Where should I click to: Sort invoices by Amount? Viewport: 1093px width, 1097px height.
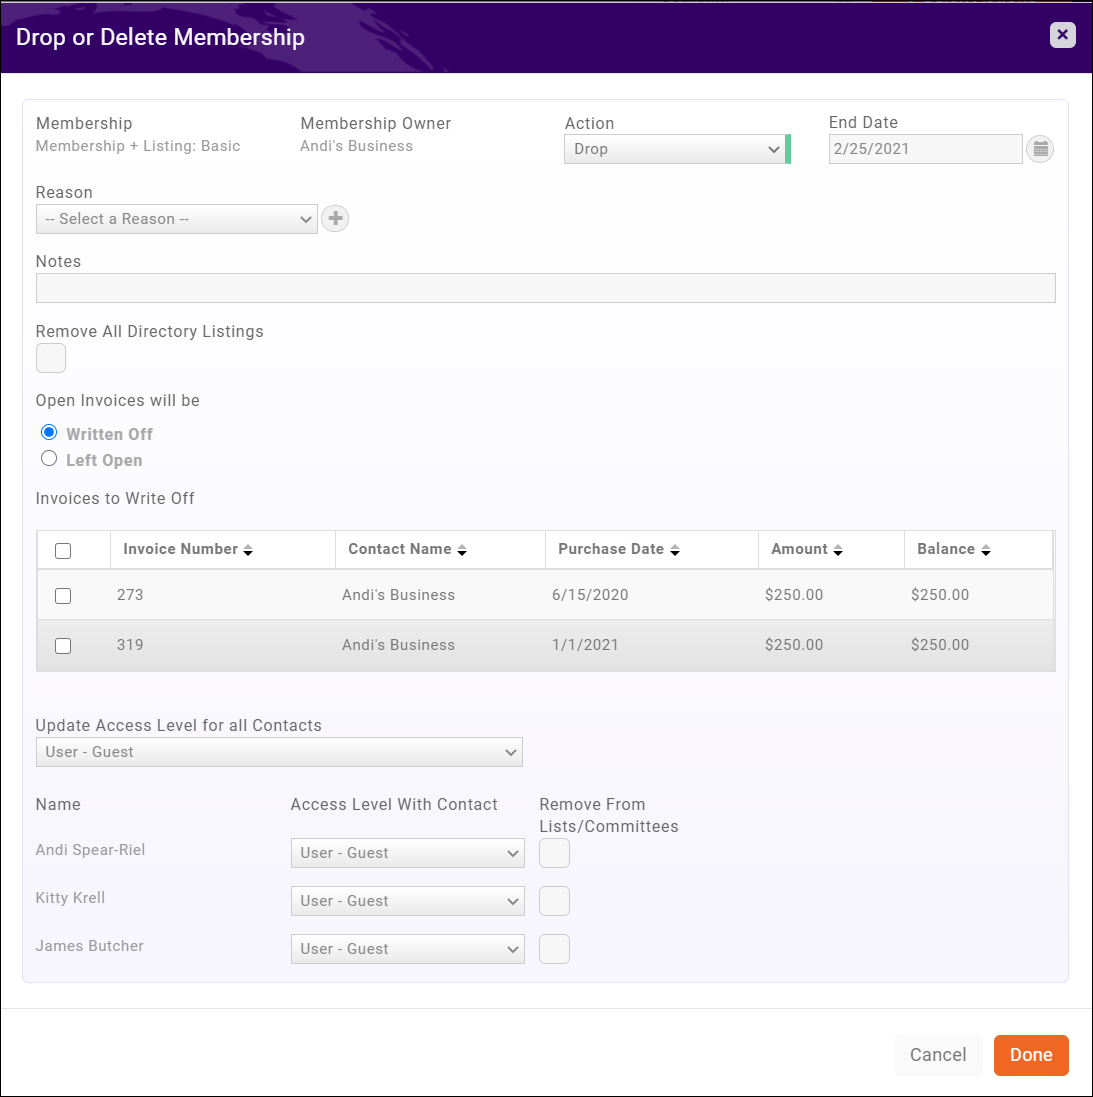coord(838,549)
